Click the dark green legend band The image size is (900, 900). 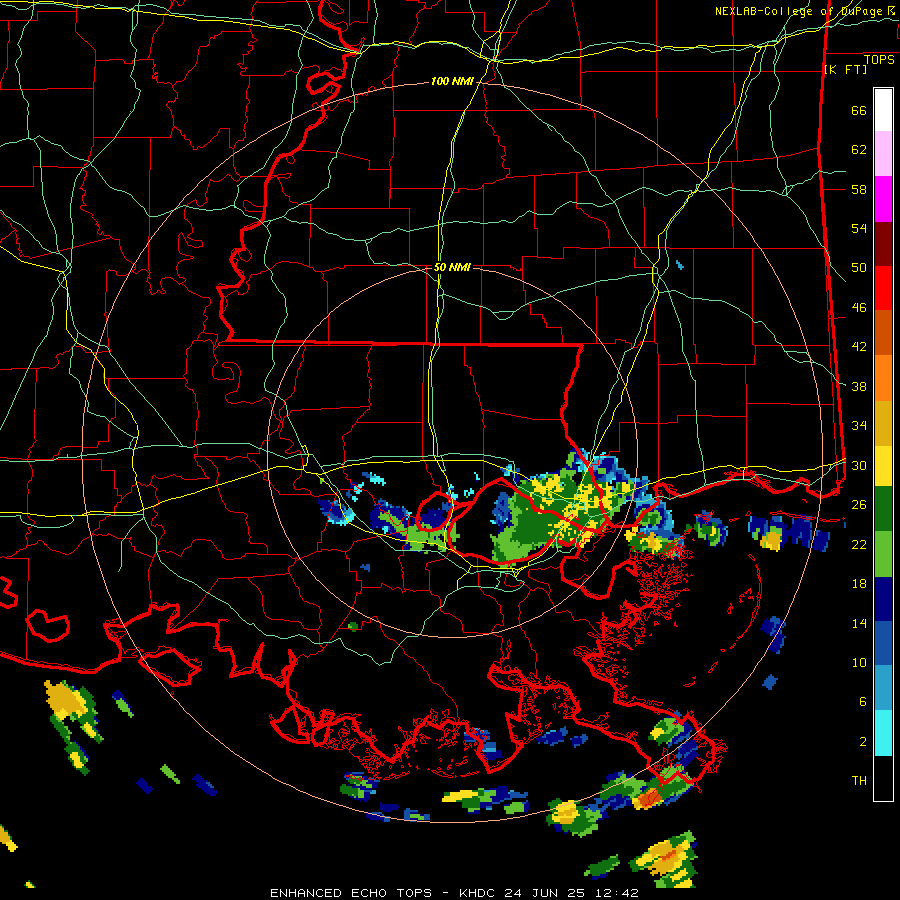(883, 509)
